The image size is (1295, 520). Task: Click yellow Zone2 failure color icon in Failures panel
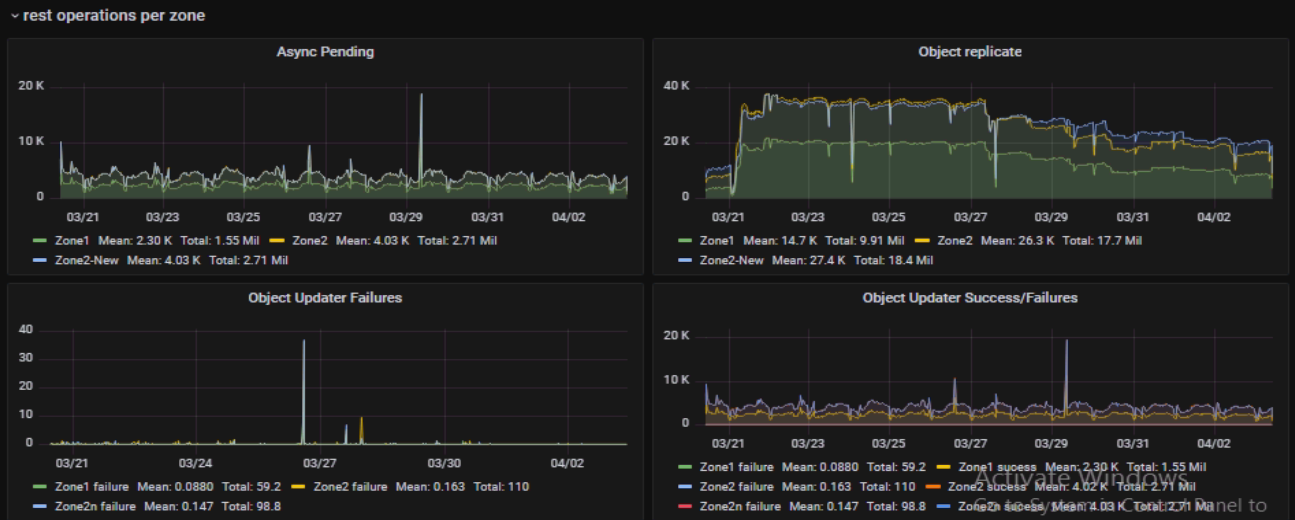tap(298, 487)
